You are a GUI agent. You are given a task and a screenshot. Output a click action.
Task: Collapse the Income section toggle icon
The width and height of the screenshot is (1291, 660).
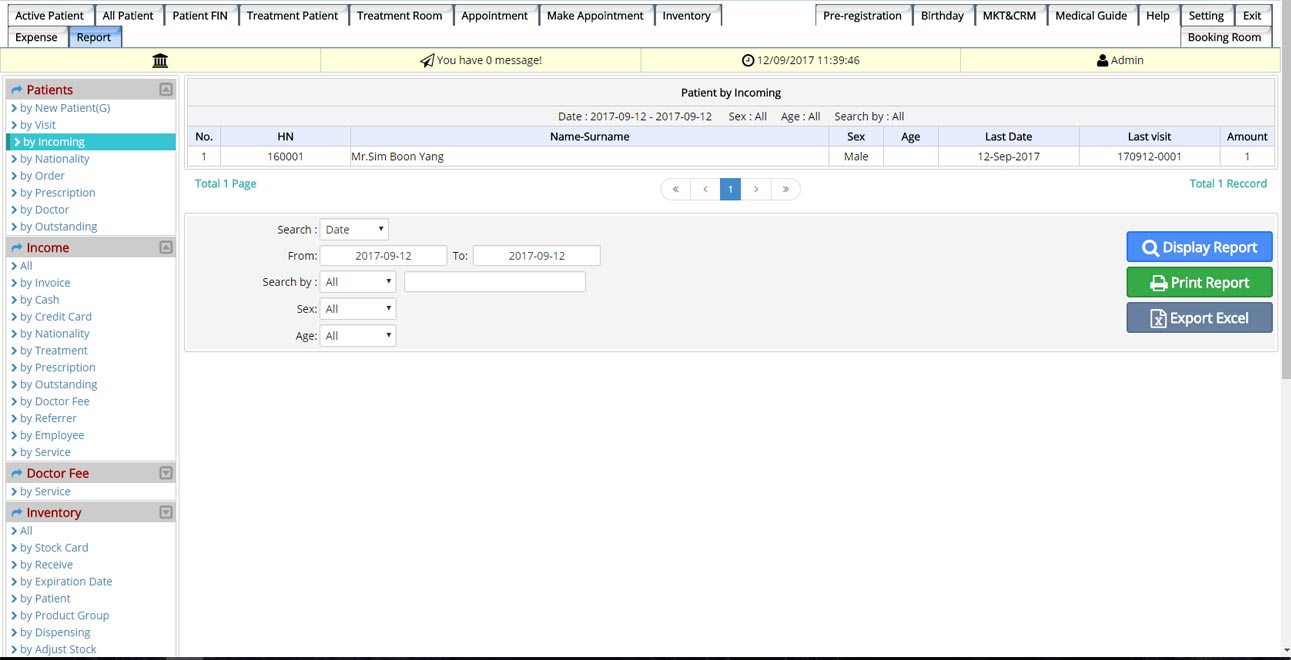click(166, 248)
